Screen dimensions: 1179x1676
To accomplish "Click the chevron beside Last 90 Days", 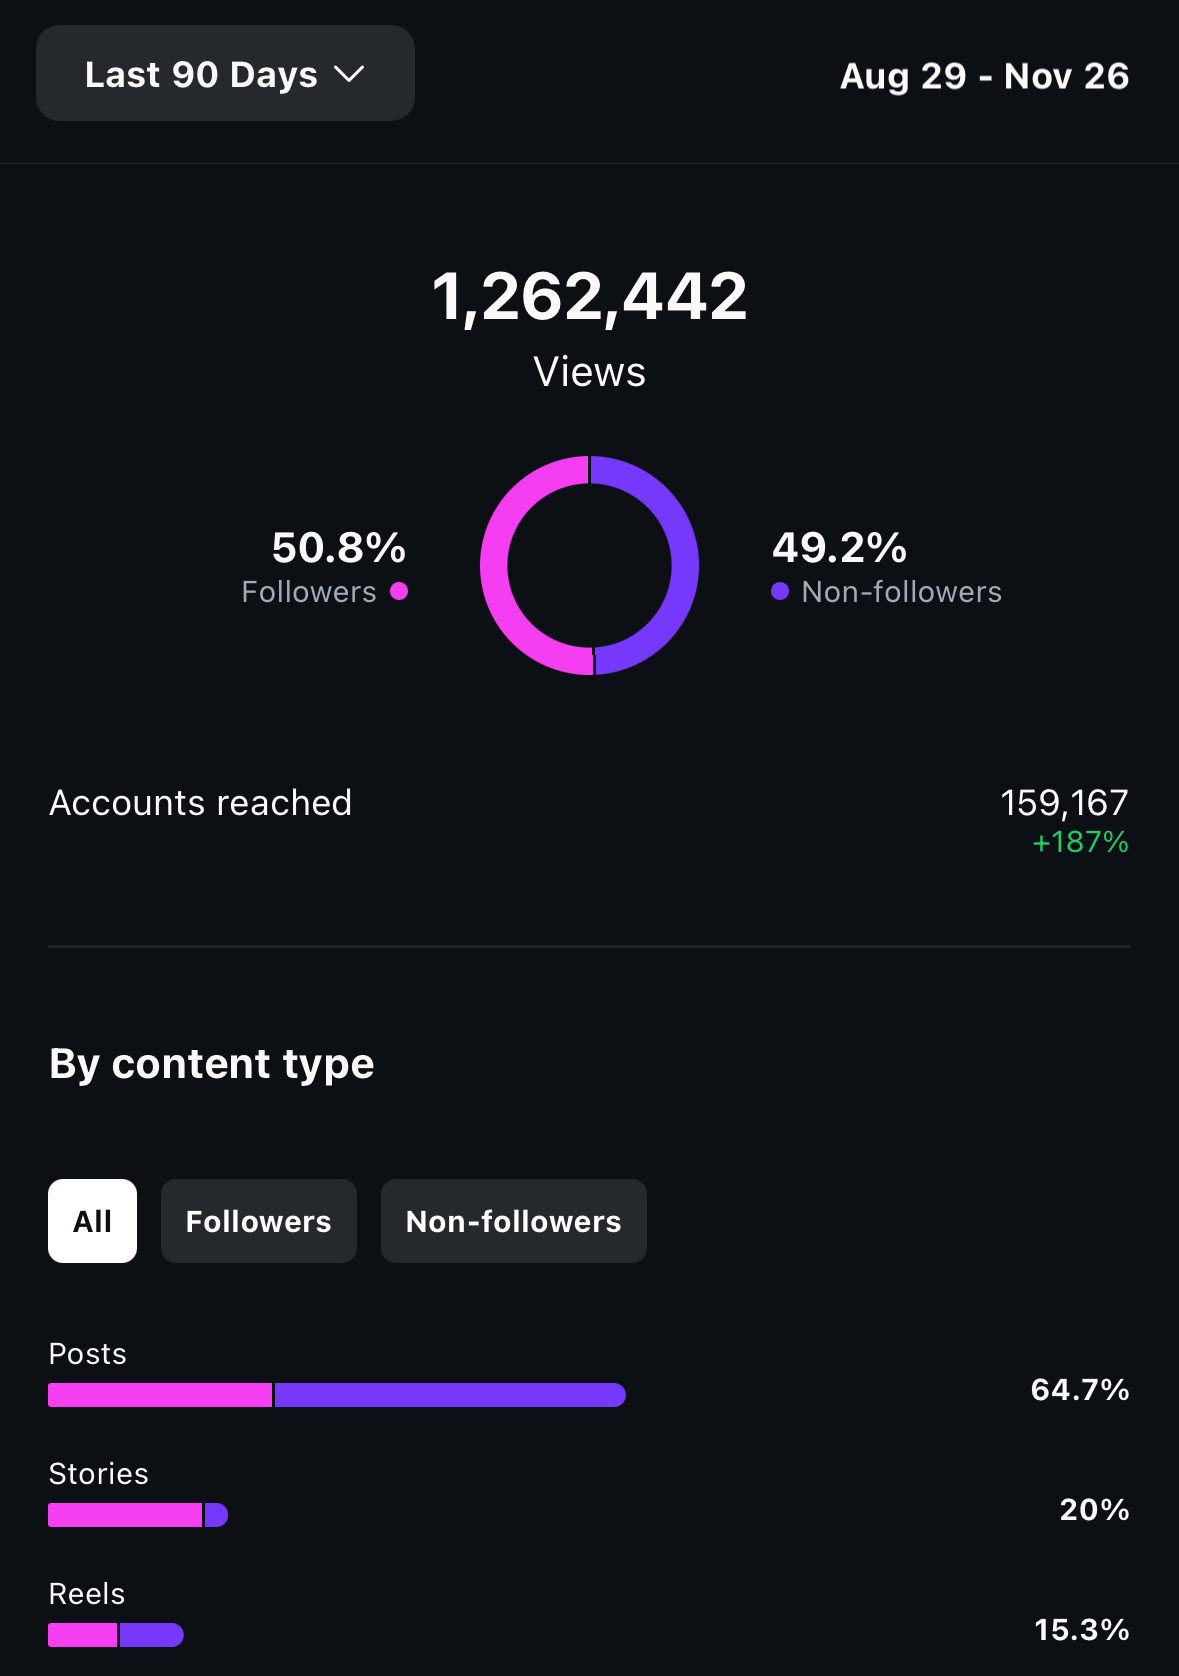I will pos(349,75).
